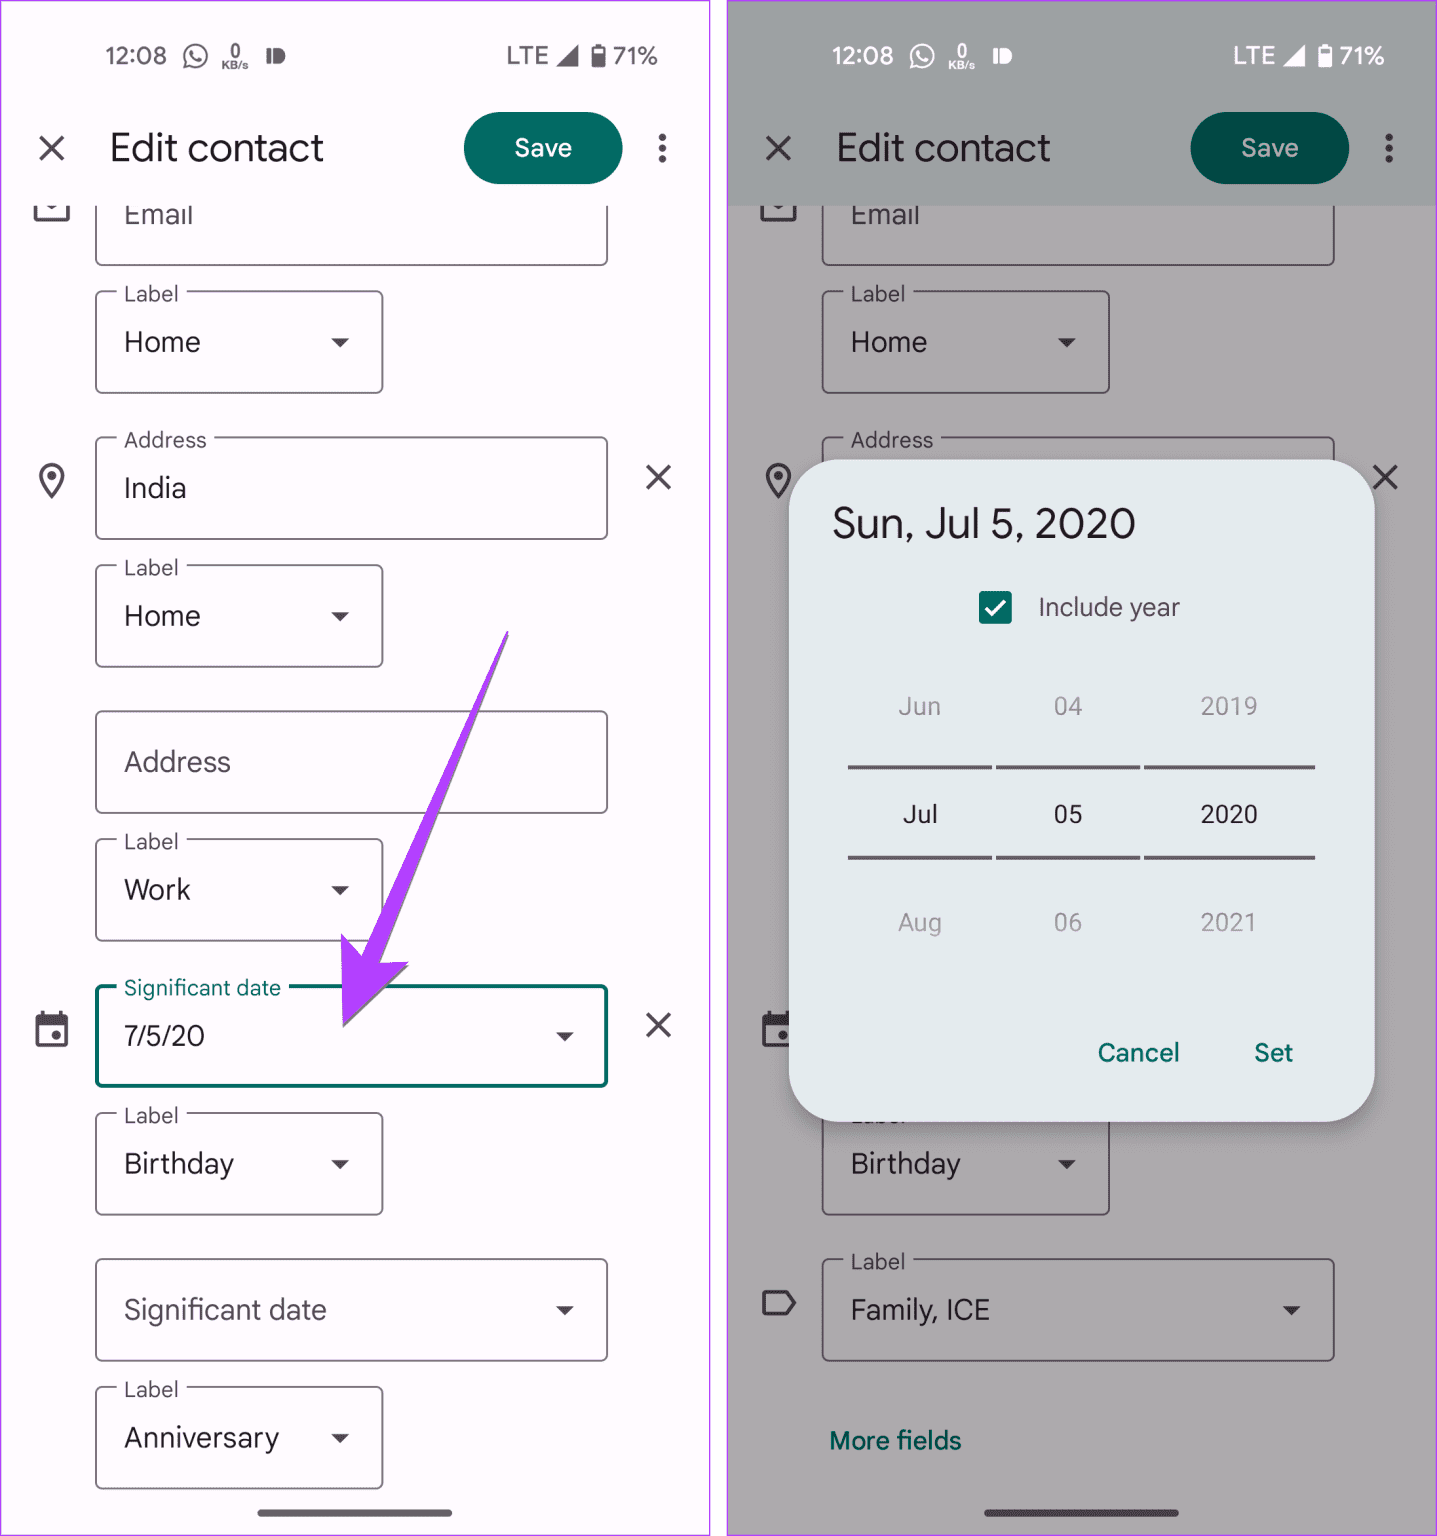Remove the India address with its X icon

coord(658,477)
